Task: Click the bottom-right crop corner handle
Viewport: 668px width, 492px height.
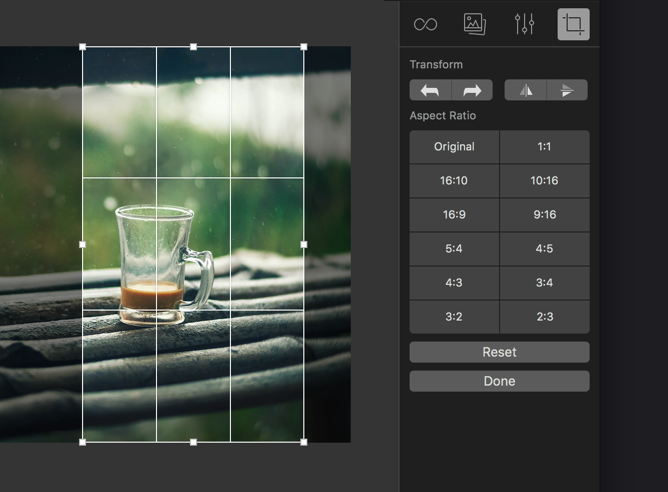Action: (x=304, y=441)
